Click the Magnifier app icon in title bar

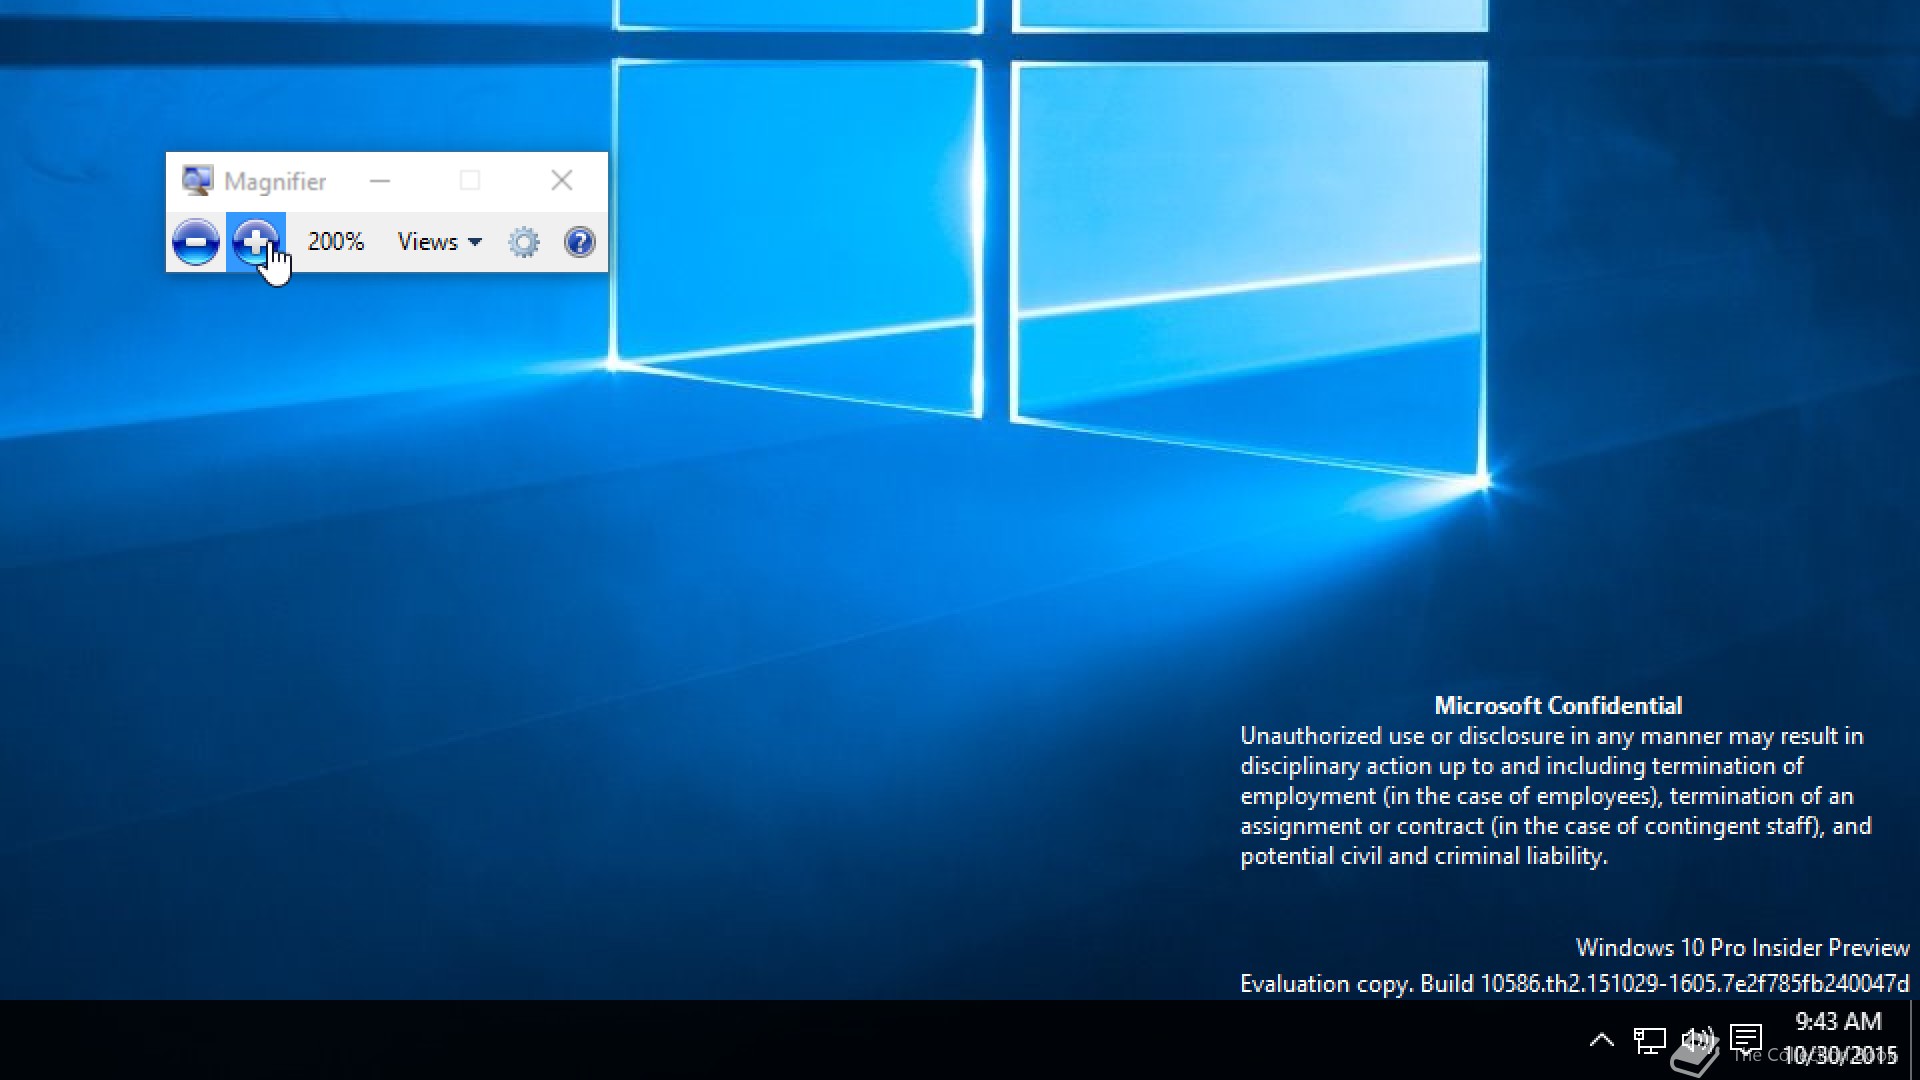tap(197, 181)
